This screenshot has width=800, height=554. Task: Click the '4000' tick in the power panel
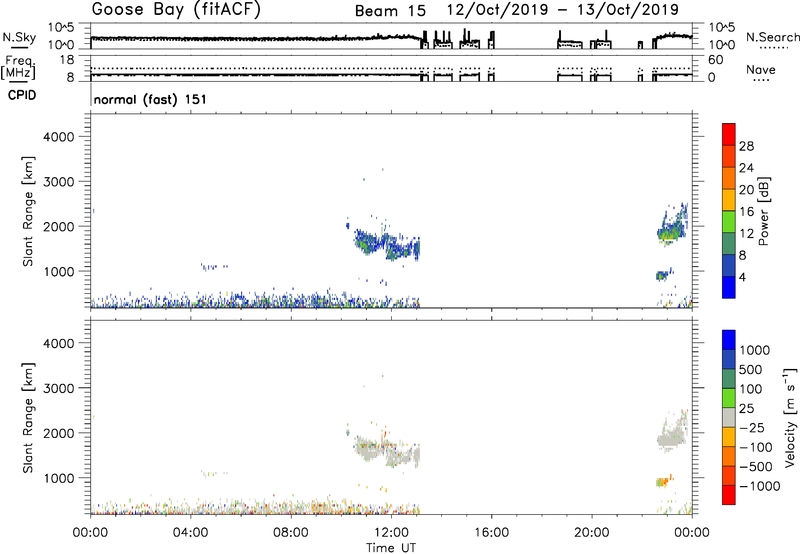(59, 137)
